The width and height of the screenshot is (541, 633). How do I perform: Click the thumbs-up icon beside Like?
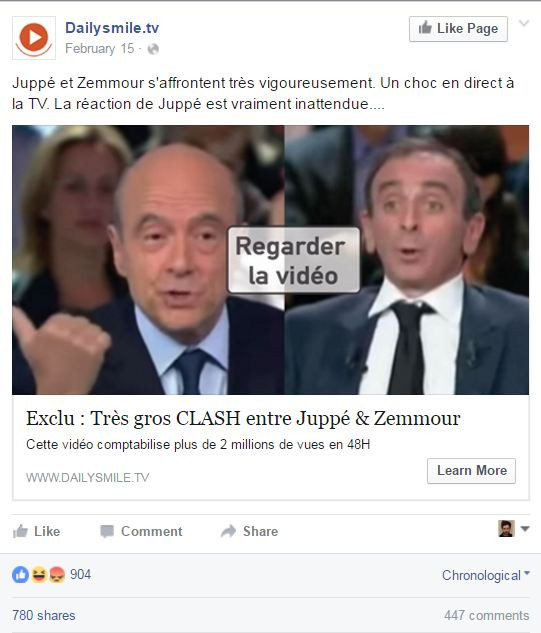[20, 531]
